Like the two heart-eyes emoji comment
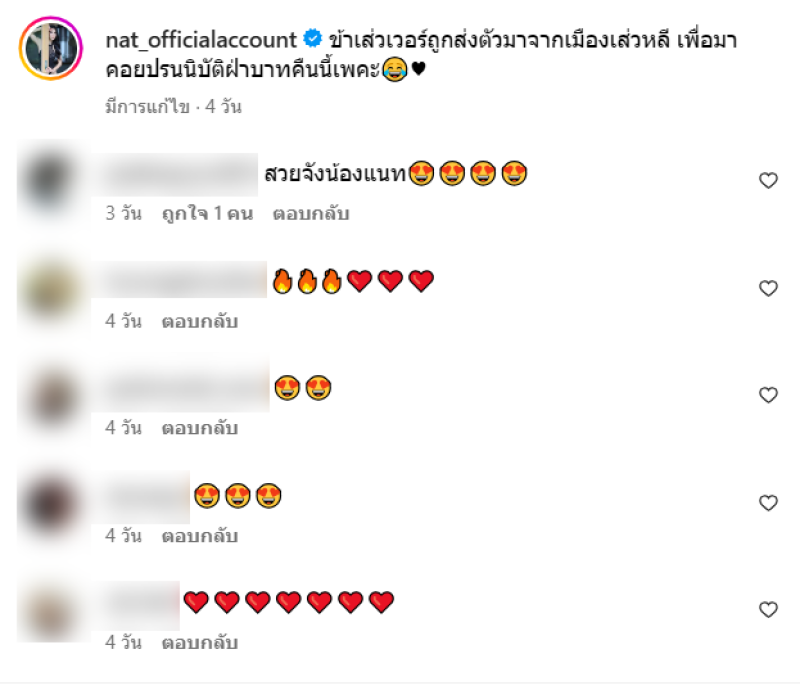800x690 pixels. point(768,395)
